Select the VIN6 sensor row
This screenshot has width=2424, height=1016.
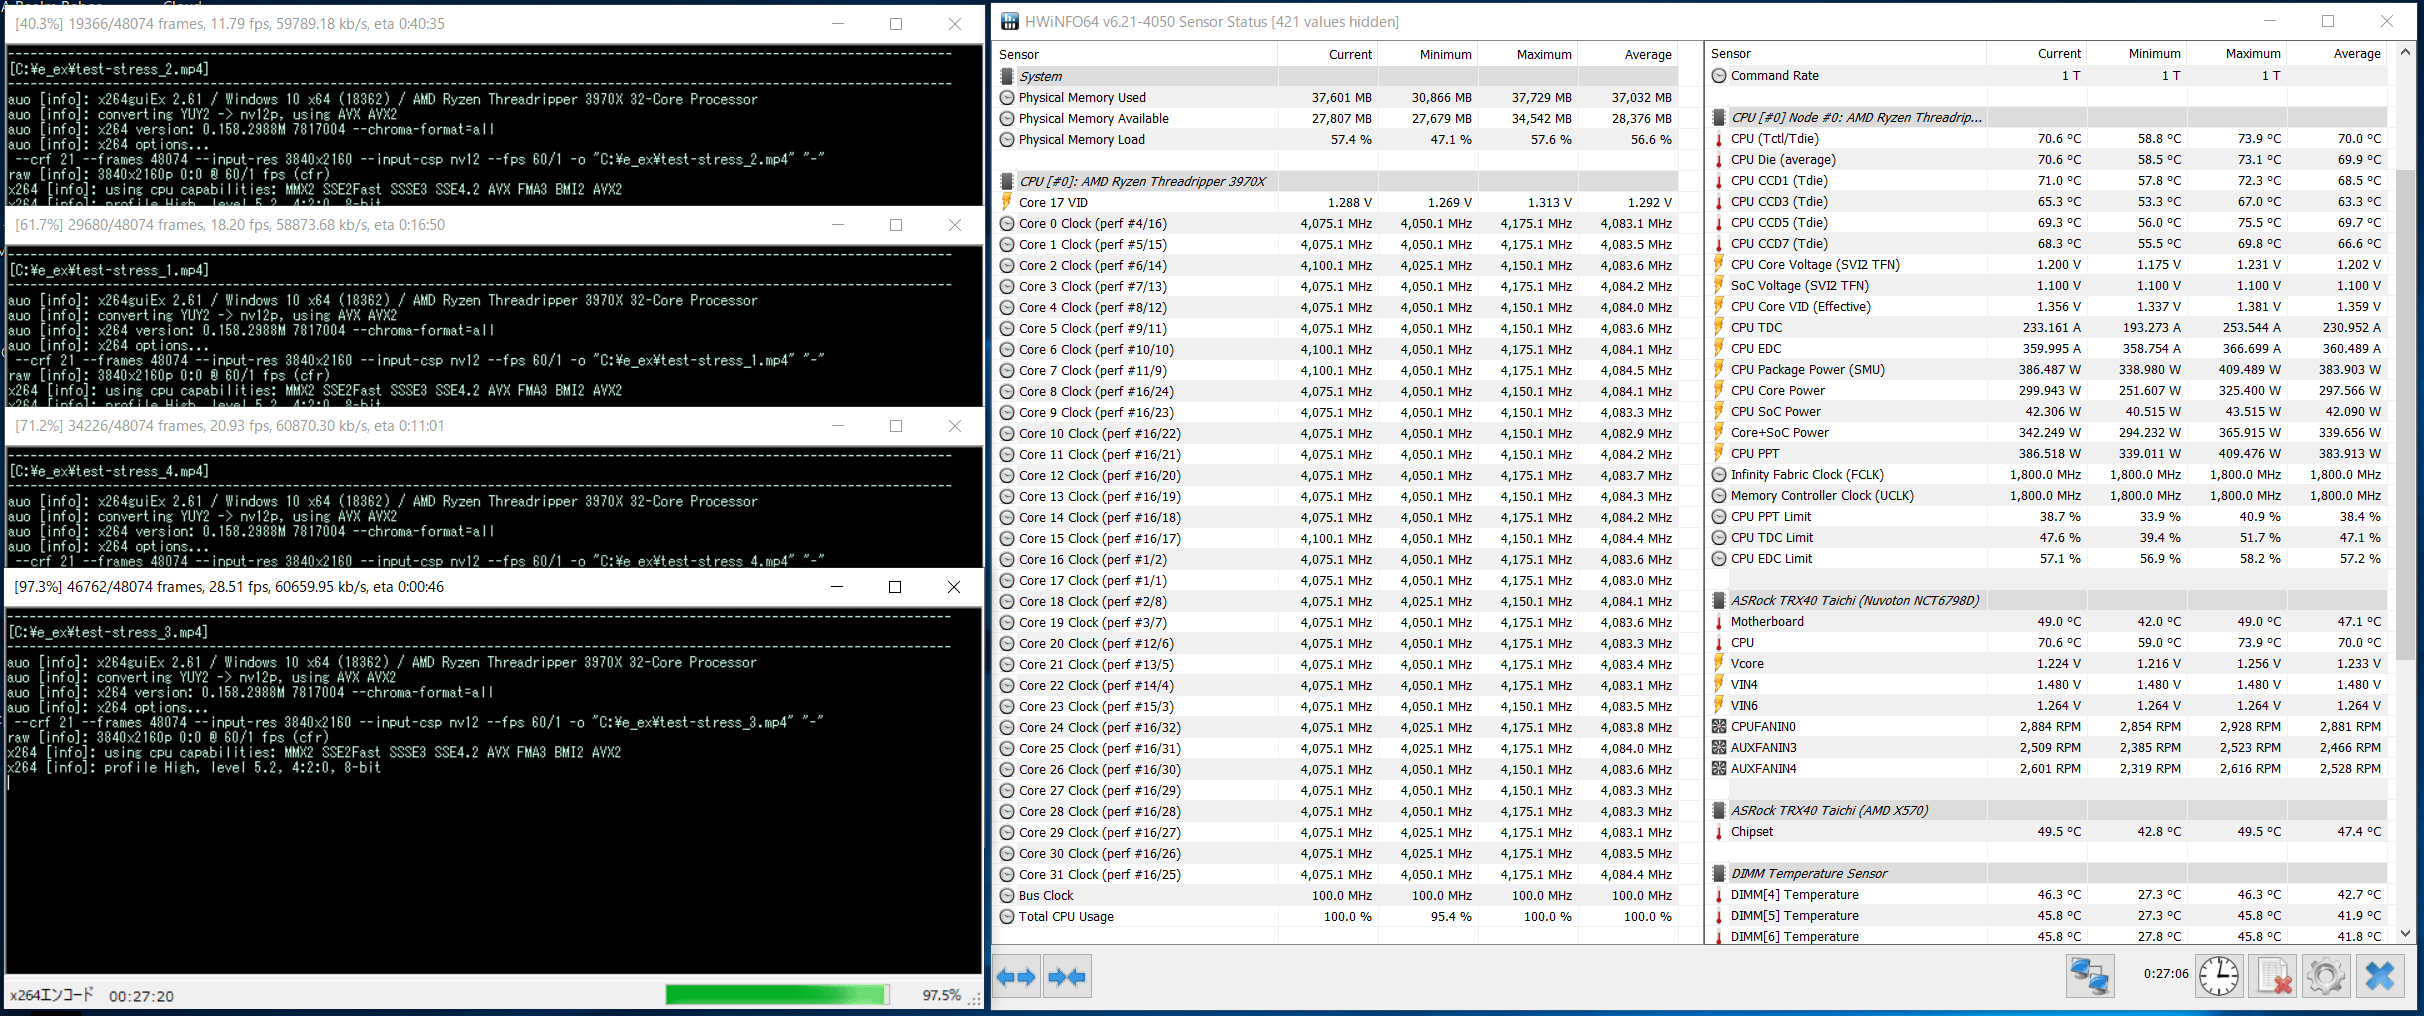point(2047,705)
